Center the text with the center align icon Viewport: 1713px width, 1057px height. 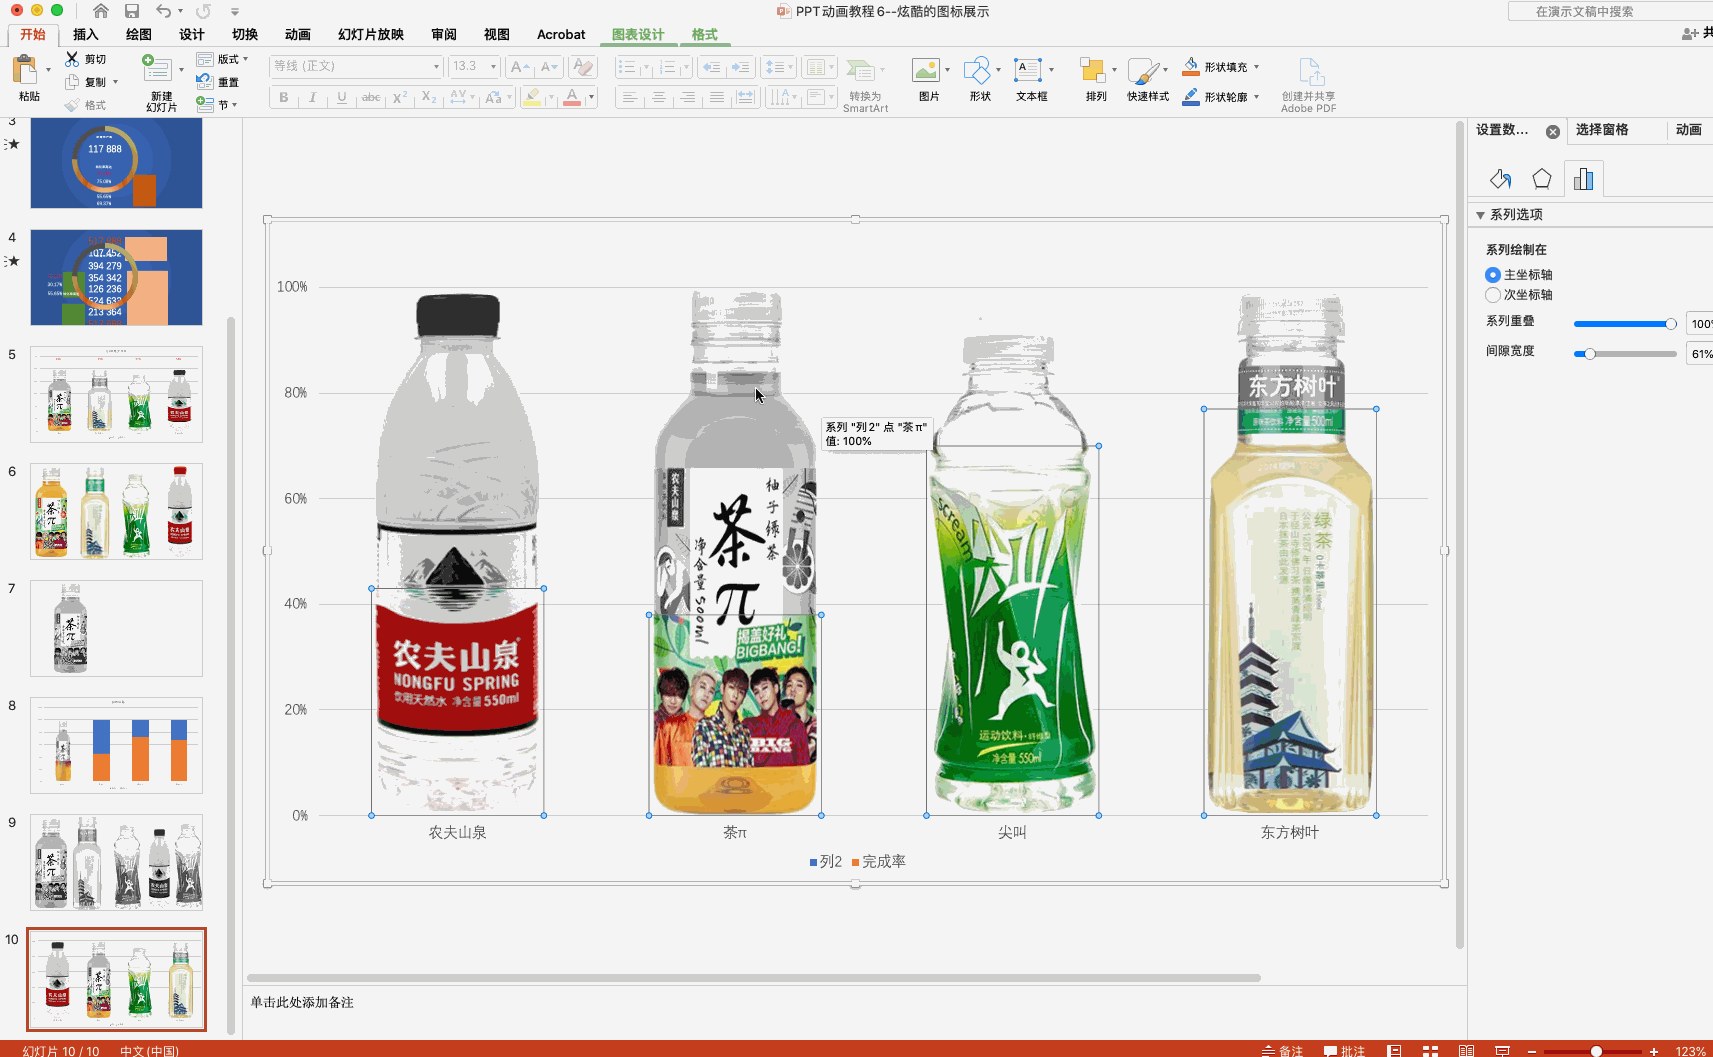coord(658,97)
